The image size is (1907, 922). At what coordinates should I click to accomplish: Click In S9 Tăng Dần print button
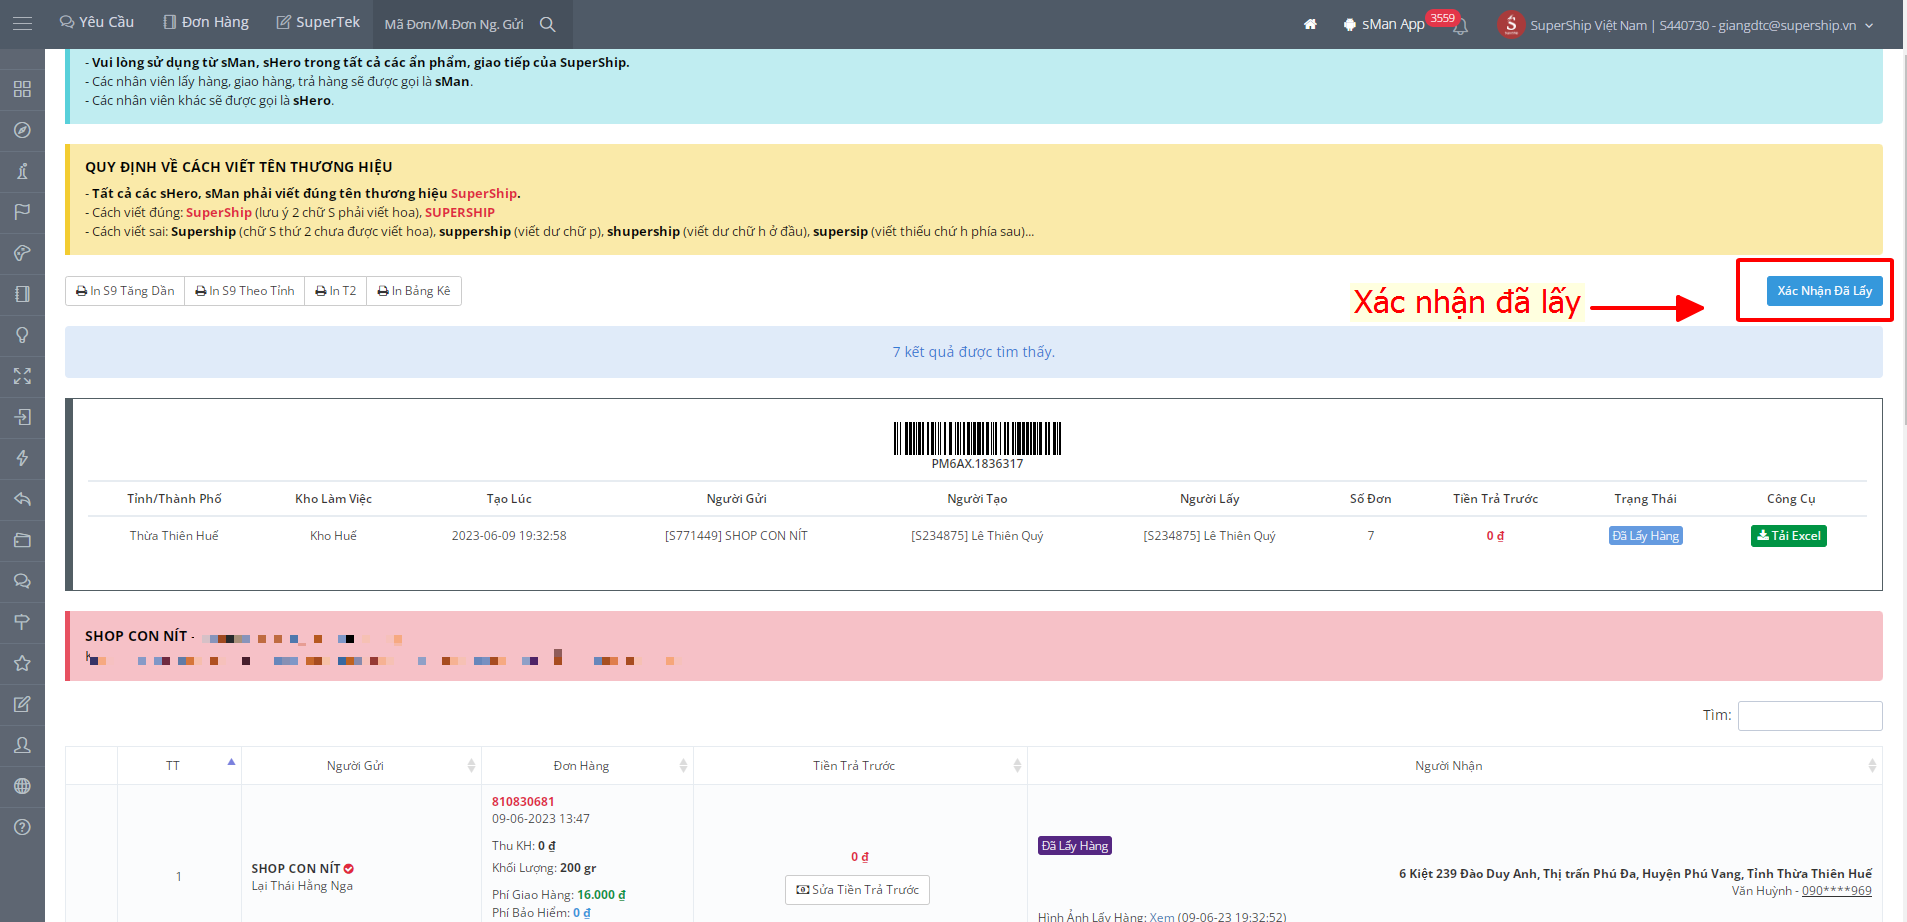[125, 291]
